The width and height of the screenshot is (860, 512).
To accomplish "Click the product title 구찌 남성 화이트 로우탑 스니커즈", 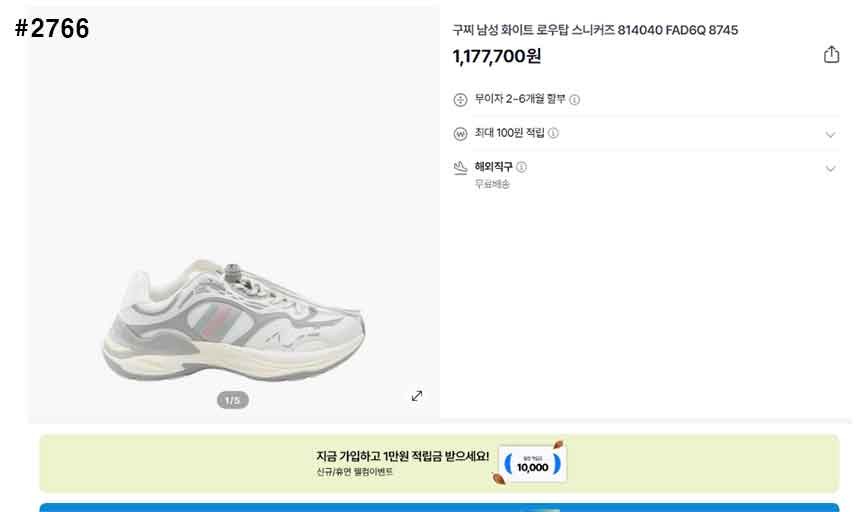I will [533, 30].
